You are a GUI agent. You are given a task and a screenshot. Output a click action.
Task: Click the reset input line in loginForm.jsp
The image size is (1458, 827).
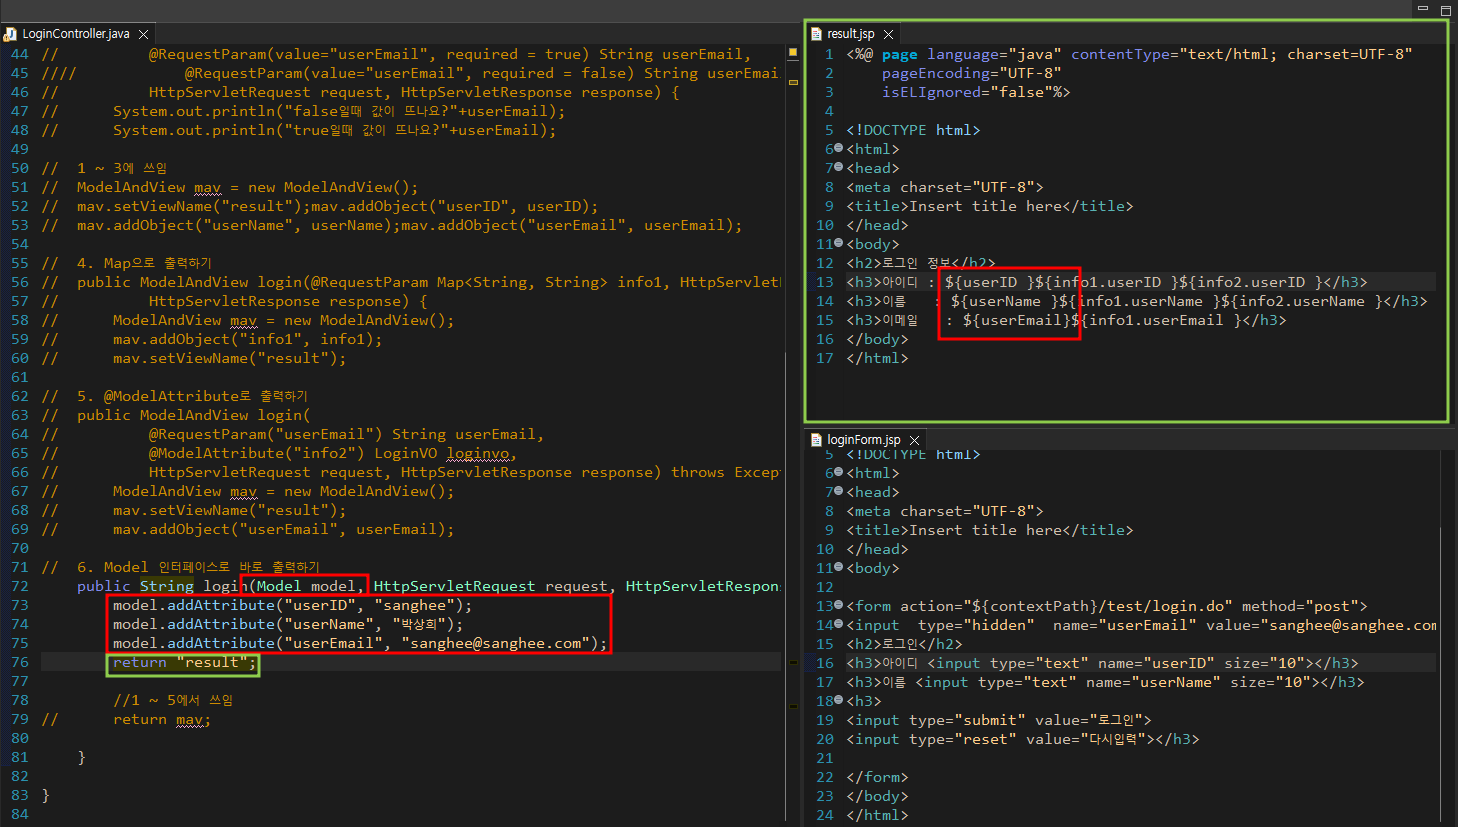point(1023,738)
